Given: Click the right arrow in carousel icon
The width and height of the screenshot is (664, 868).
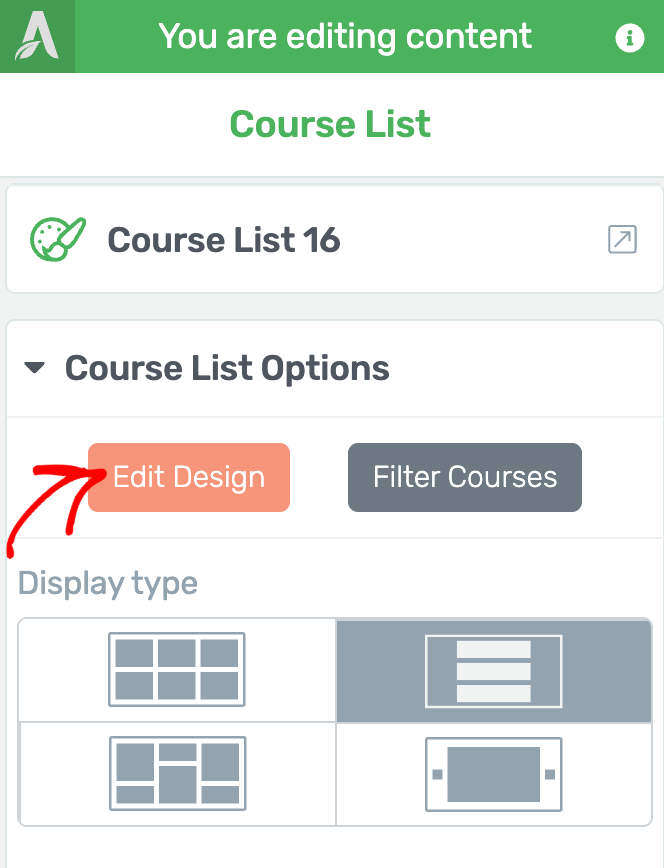Looking at the screenshot, I should pyautogui.click(x=550, y=774).
